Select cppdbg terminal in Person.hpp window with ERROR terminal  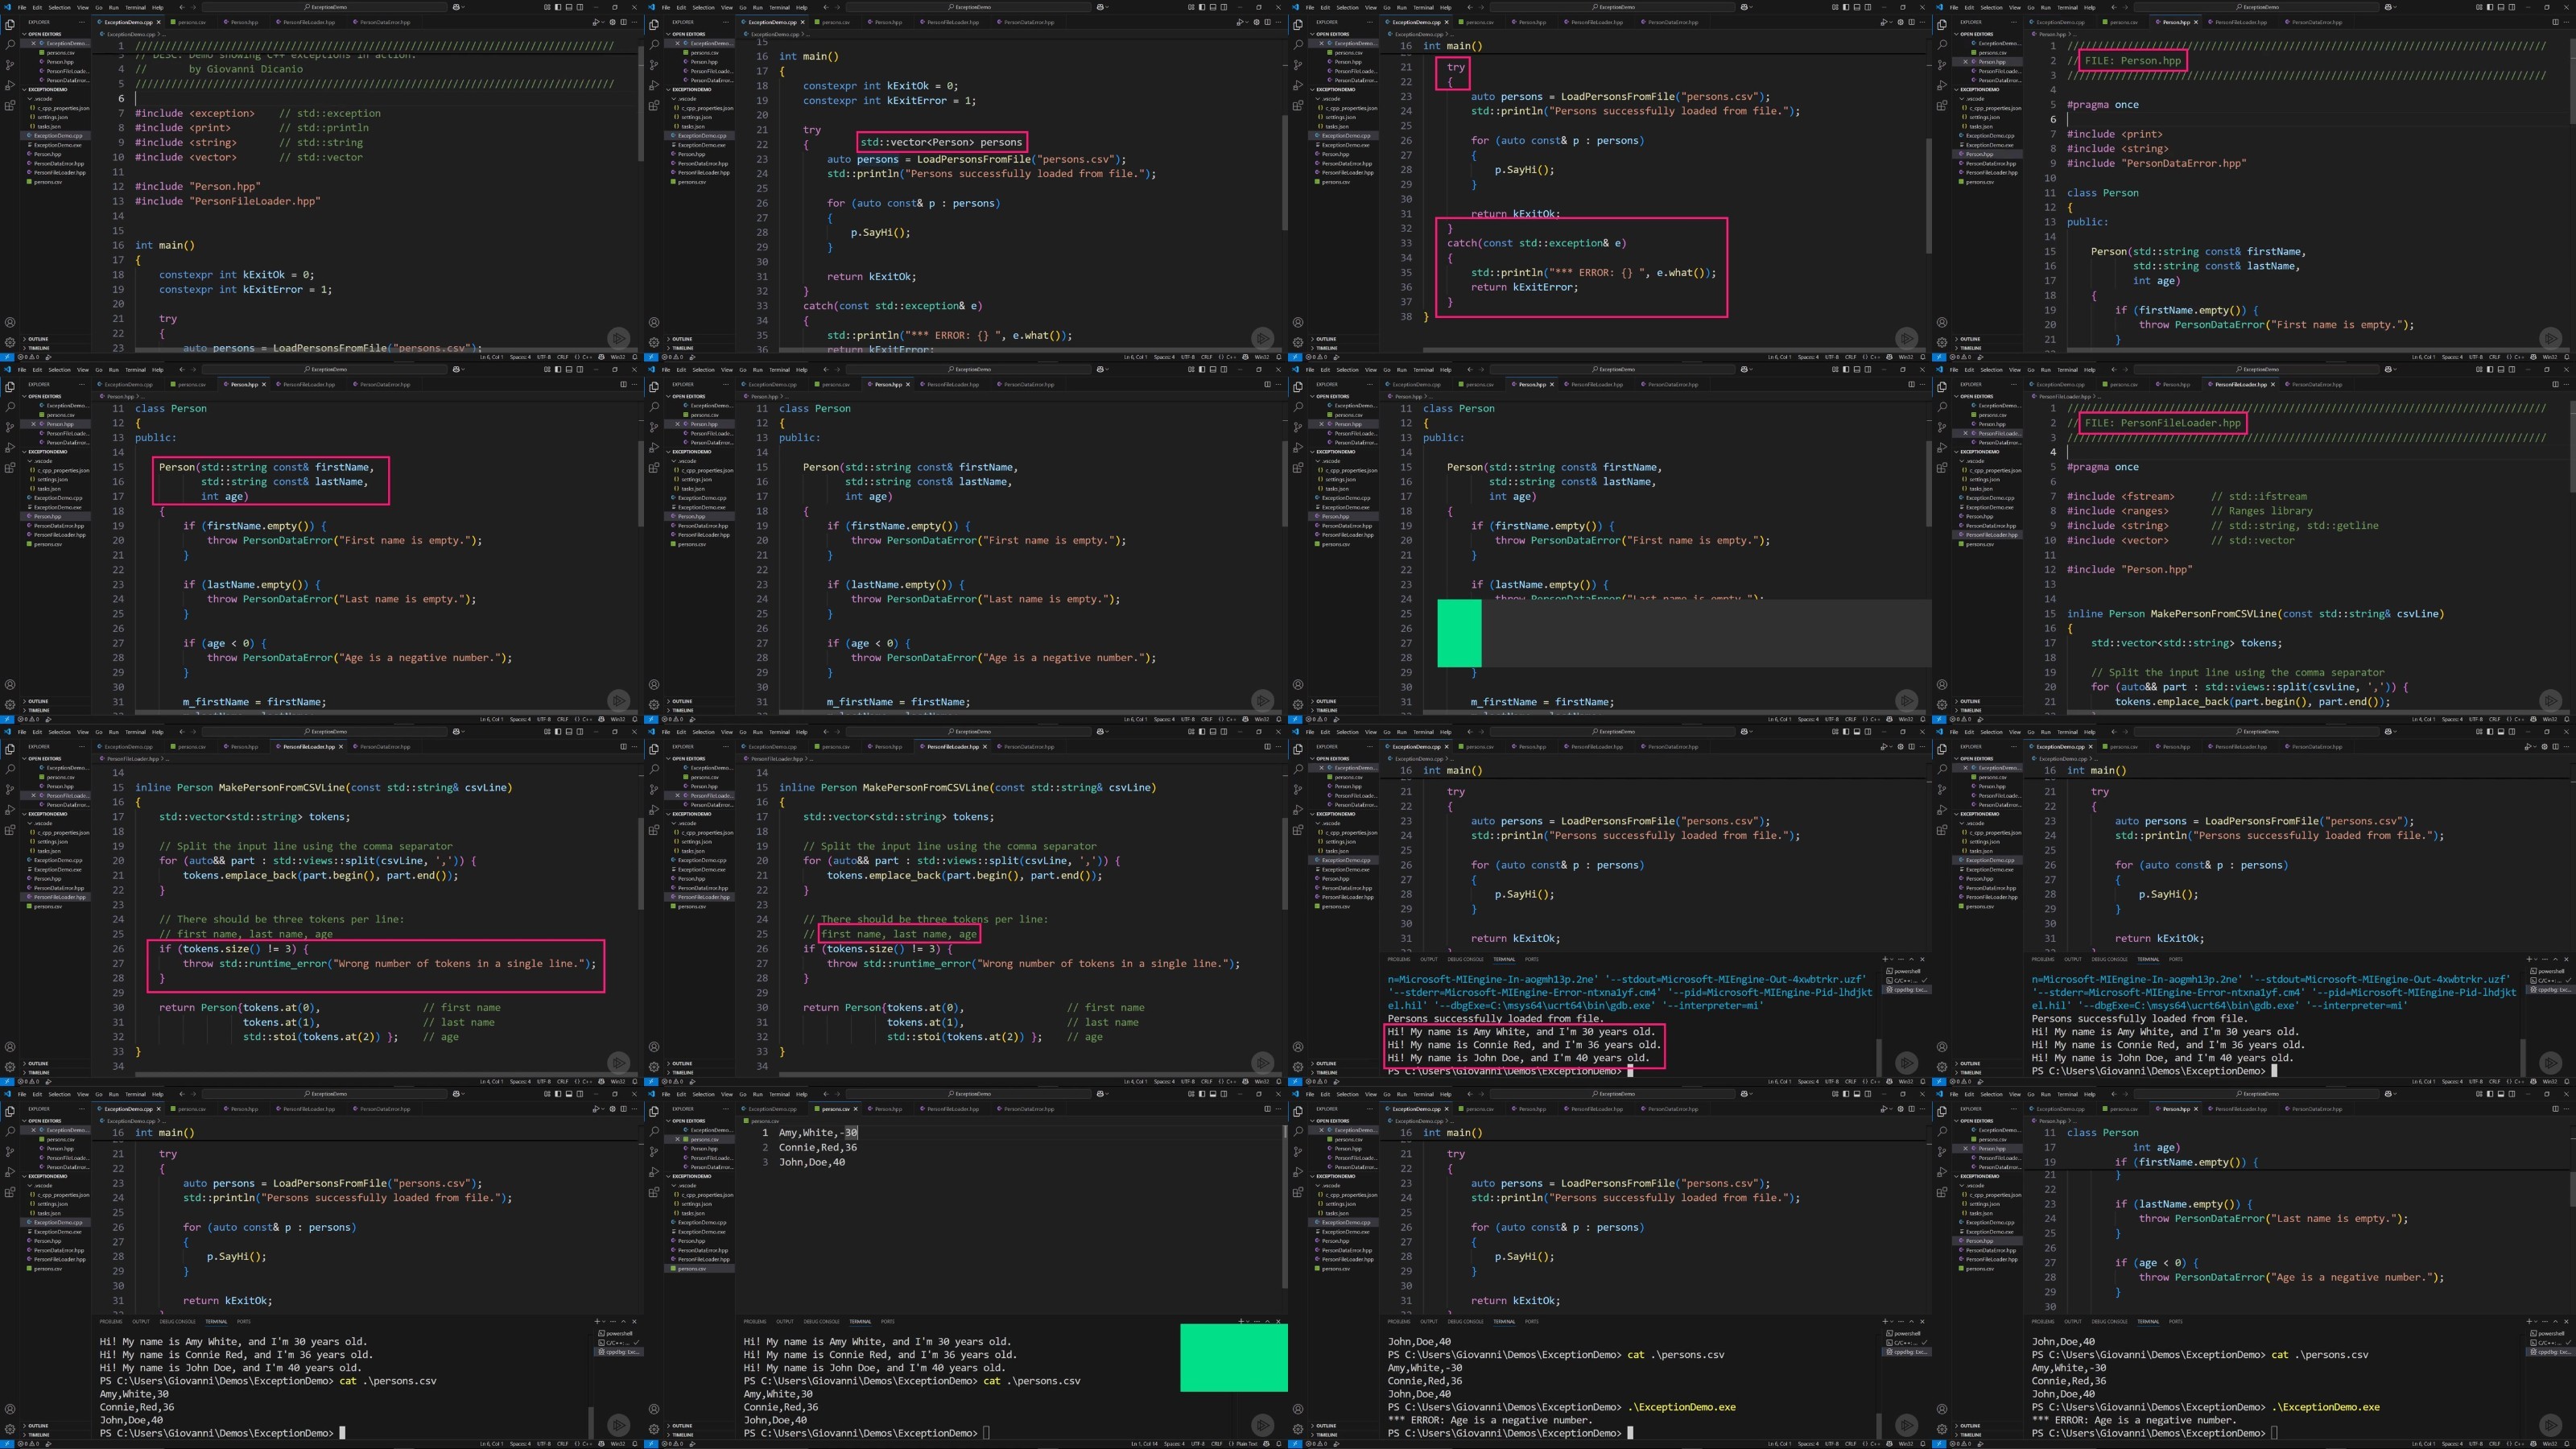point(2551,1352)
